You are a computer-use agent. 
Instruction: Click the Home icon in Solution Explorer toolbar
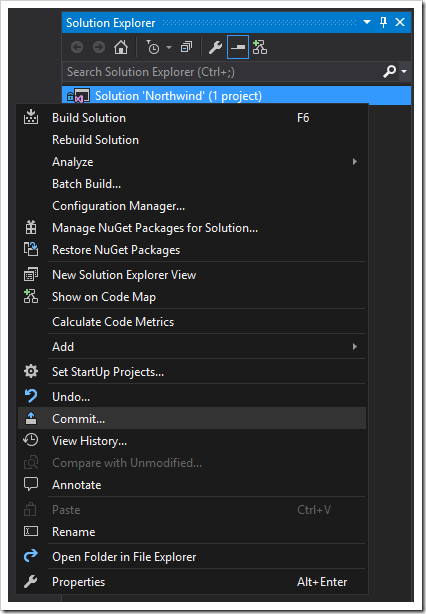coord(121,47)
